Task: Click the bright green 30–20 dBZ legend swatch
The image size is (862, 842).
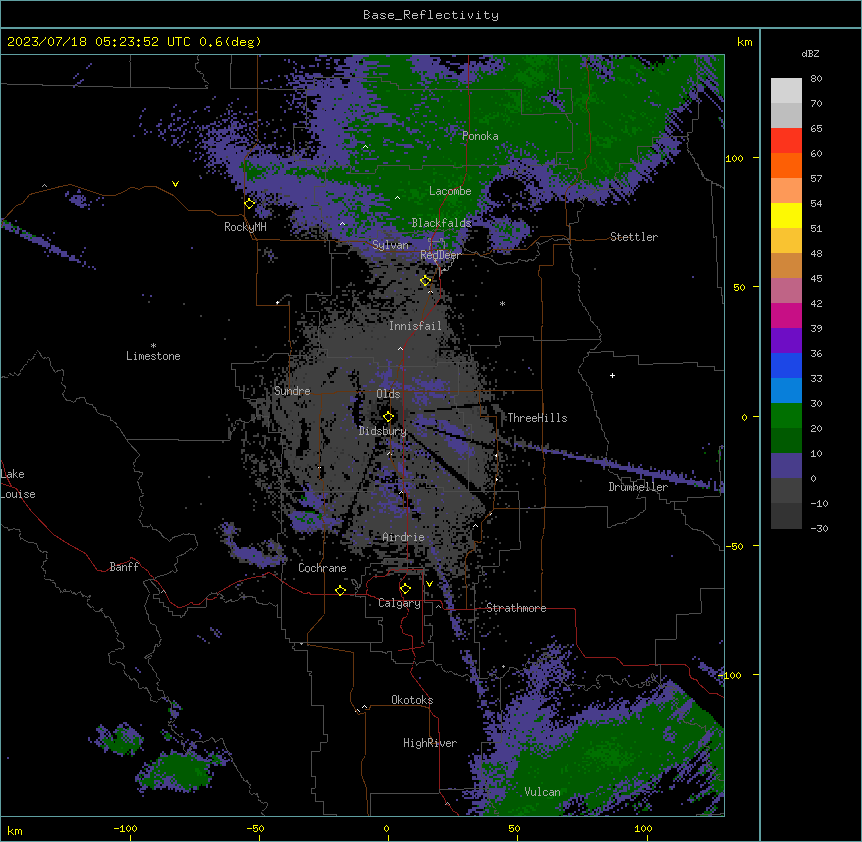Action: point(786,416)
